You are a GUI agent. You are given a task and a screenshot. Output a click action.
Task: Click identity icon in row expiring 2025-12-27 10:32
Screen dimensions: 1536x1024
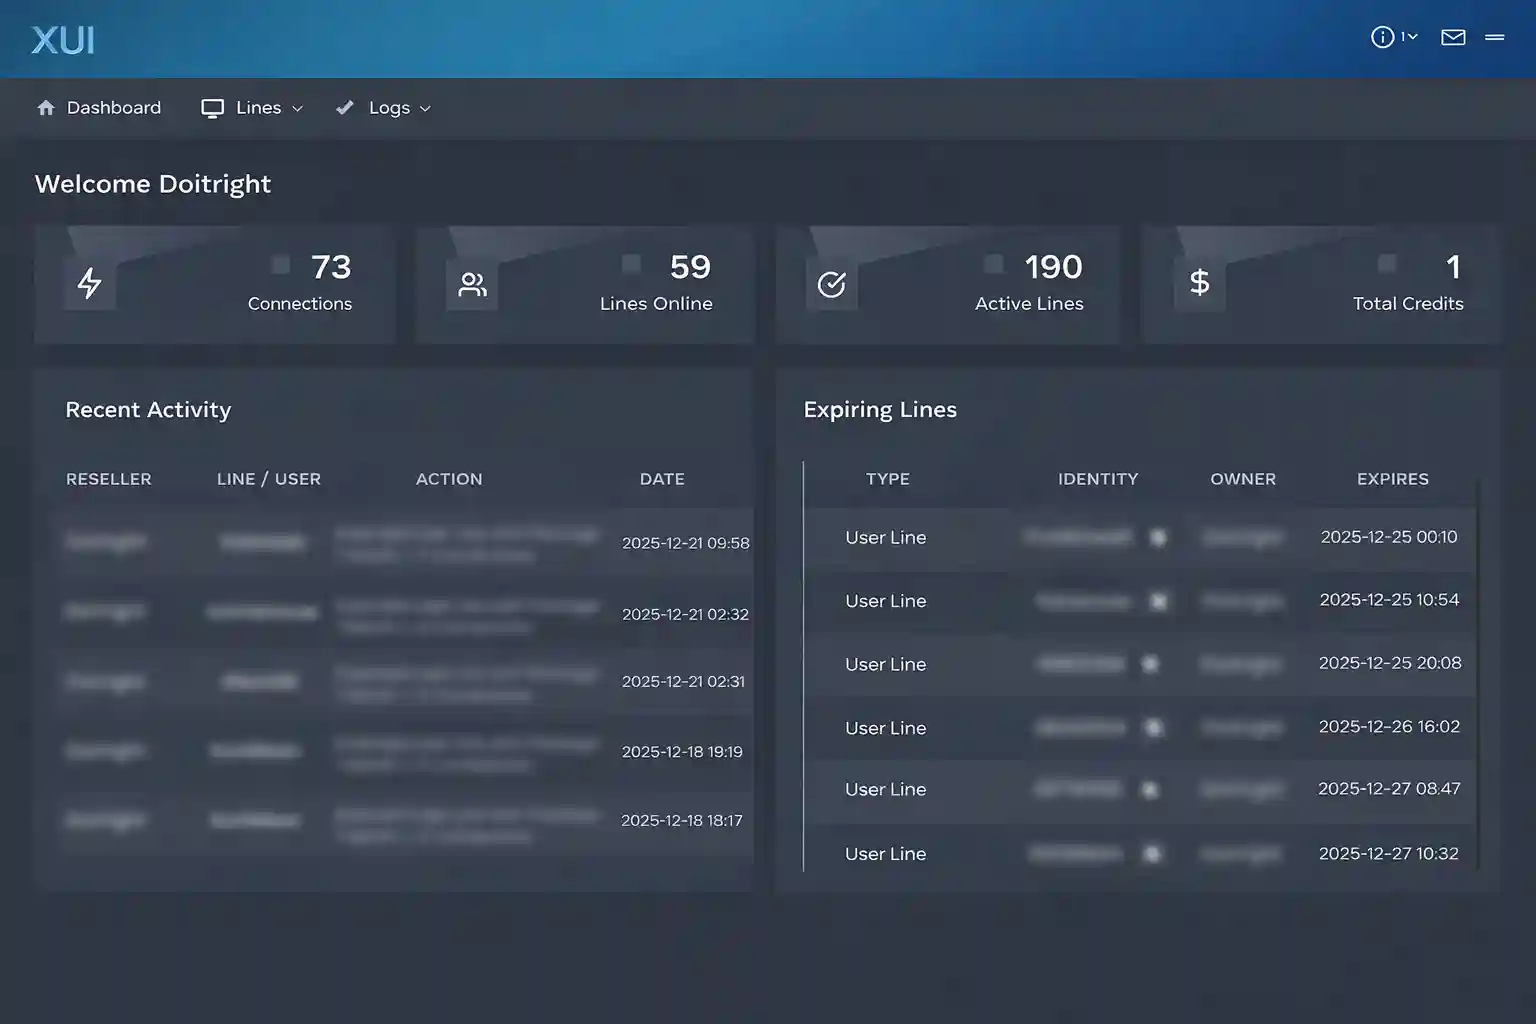point(1152,854)
